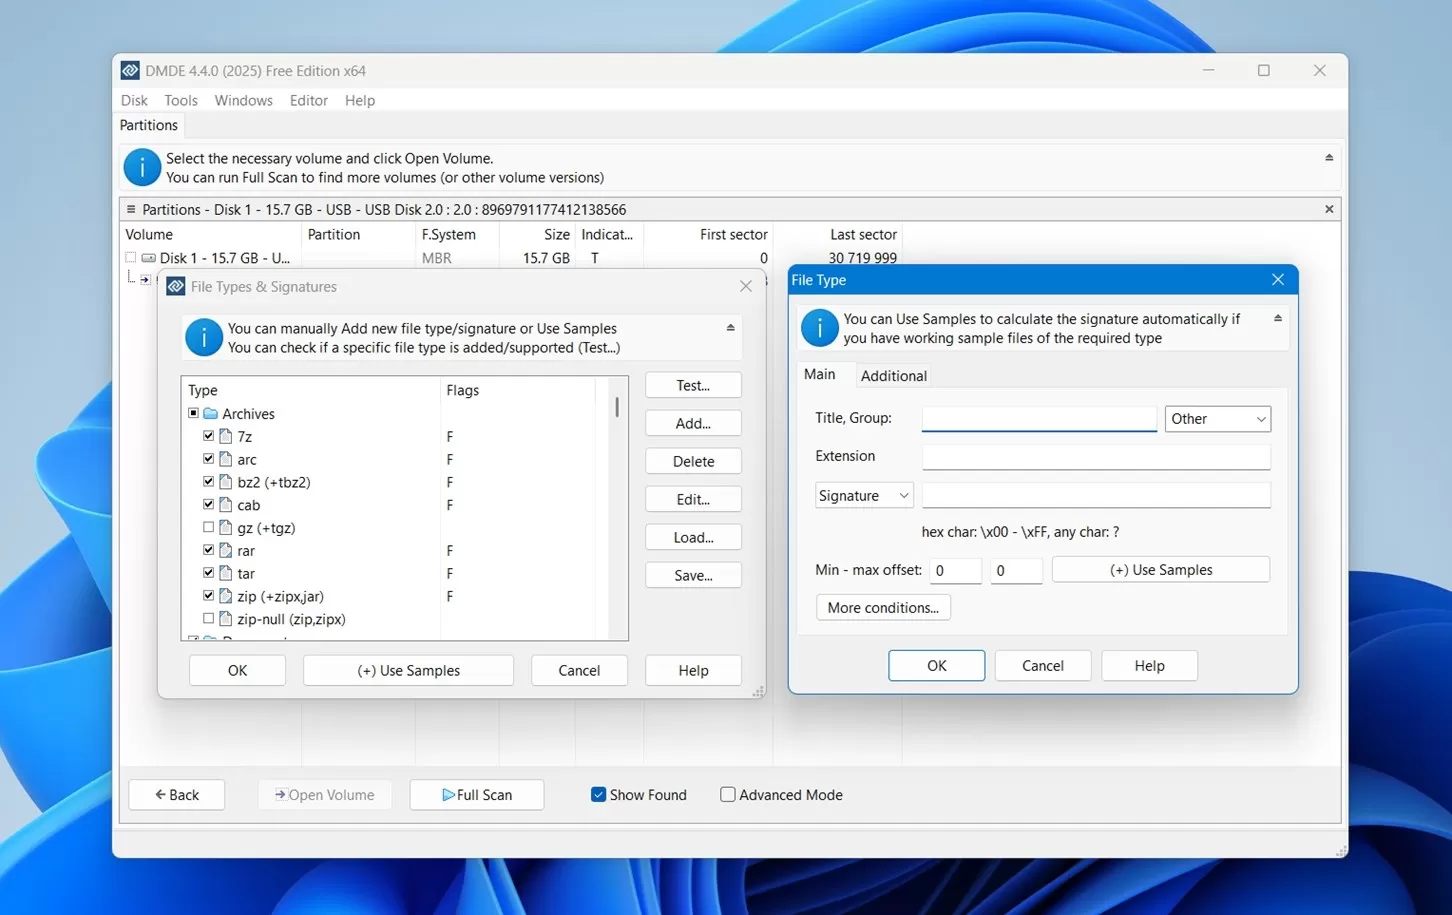1452x915 pixels.
Task: Switch to the Additional tab
Action: pos(893,375)
